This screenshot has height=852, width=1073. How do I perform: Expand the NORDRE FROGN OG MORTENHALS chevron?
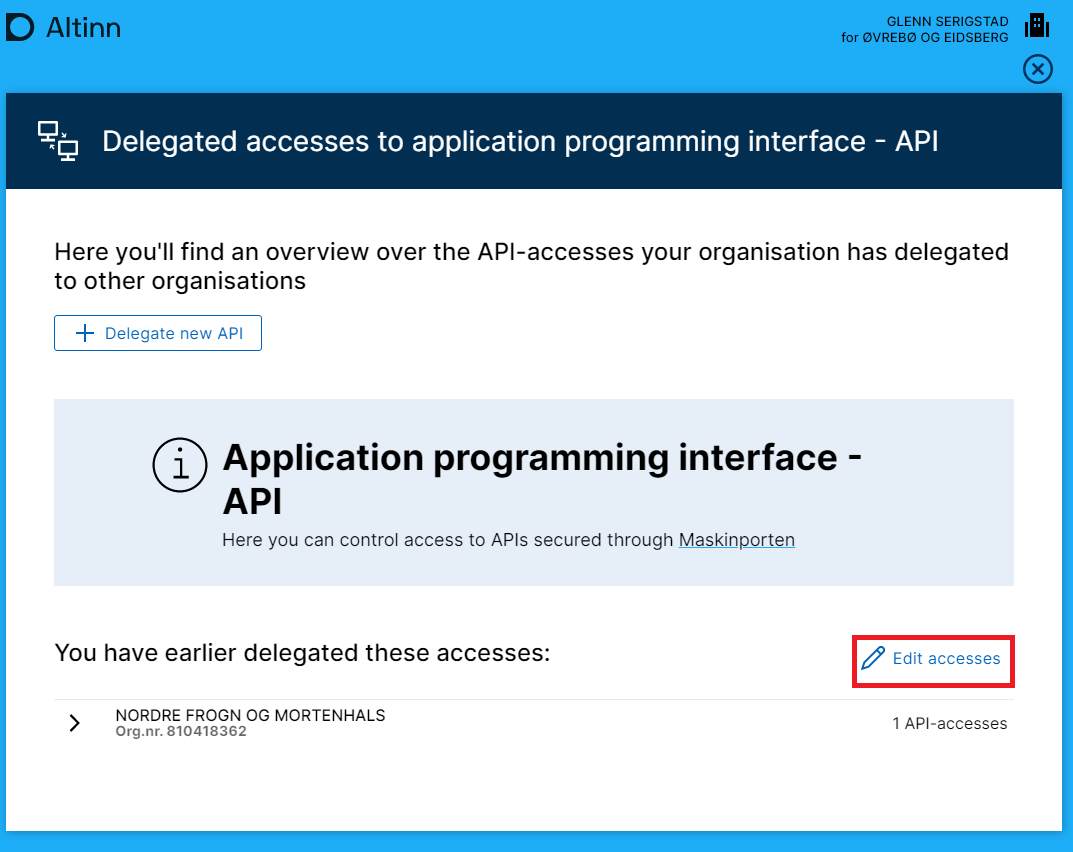[x=75, y=723]
